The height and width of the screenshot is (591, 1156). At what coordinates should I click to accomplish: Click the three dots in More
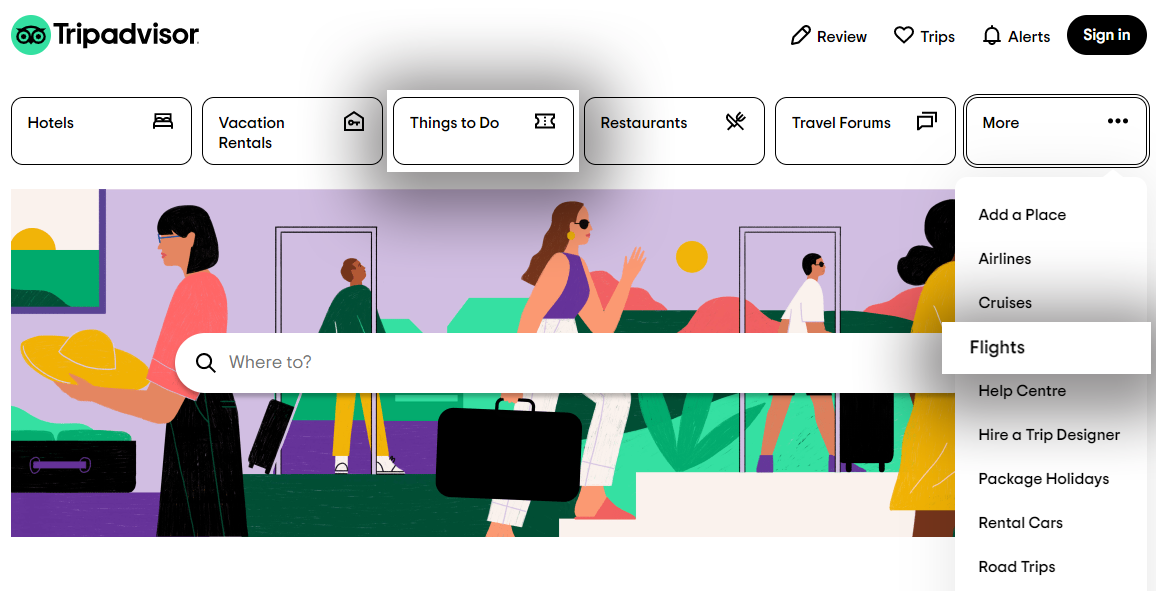tap(1118, 122)
